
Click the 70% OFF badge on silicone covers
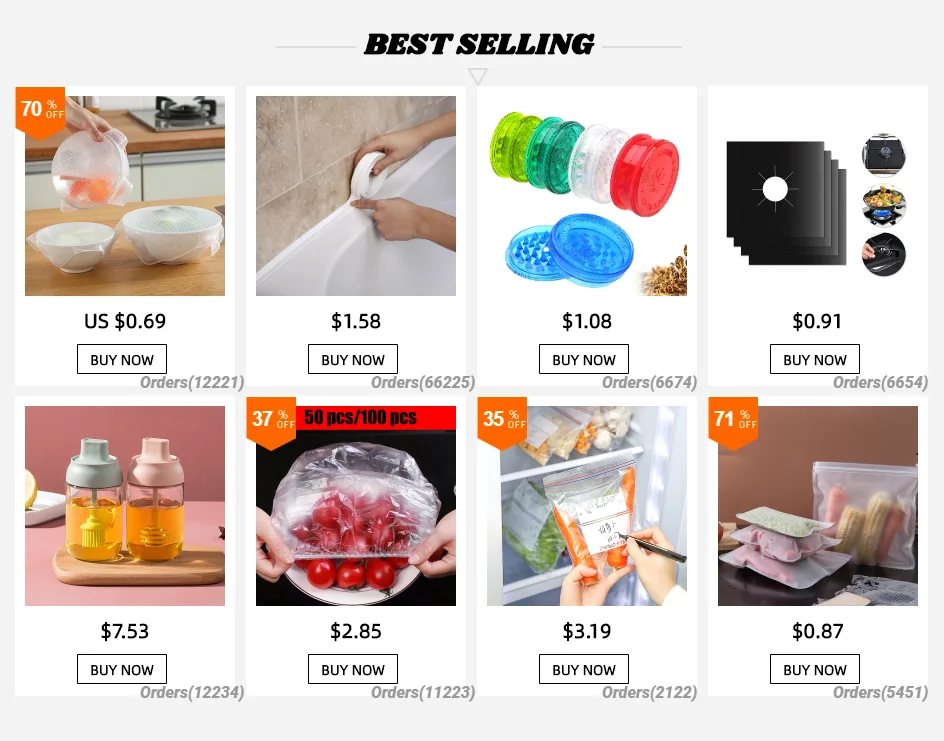40,111
